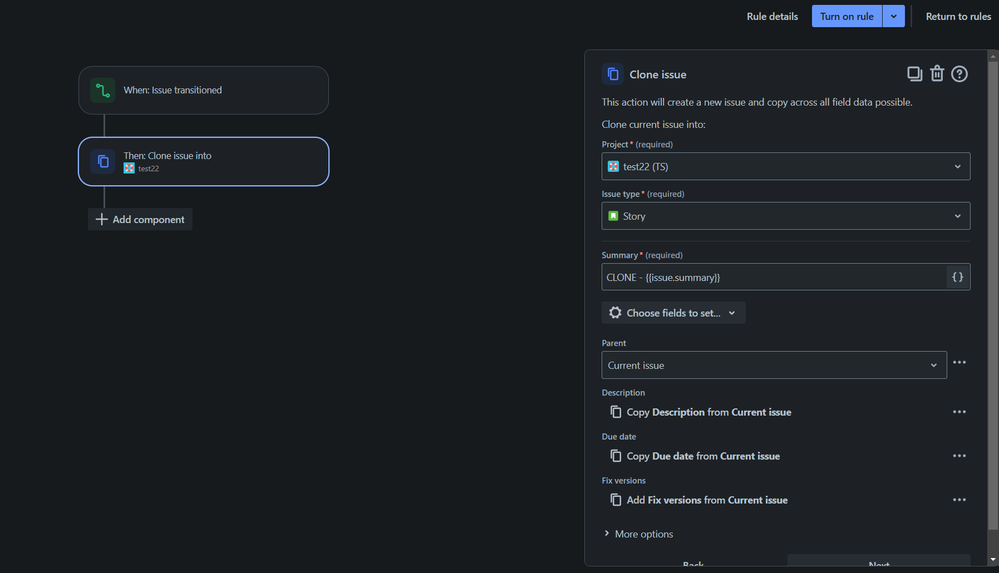This screenshot has width=999, height=573.
Task: Open Turn on rule dropdown arrow
Action: point(893,17)
